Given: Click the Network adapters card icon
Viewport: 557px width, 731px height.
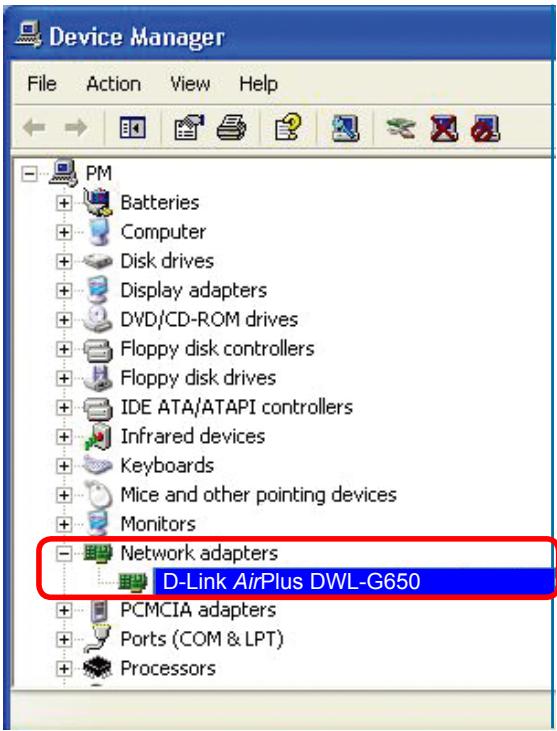Looking at the screenshot, I should 98,553.
